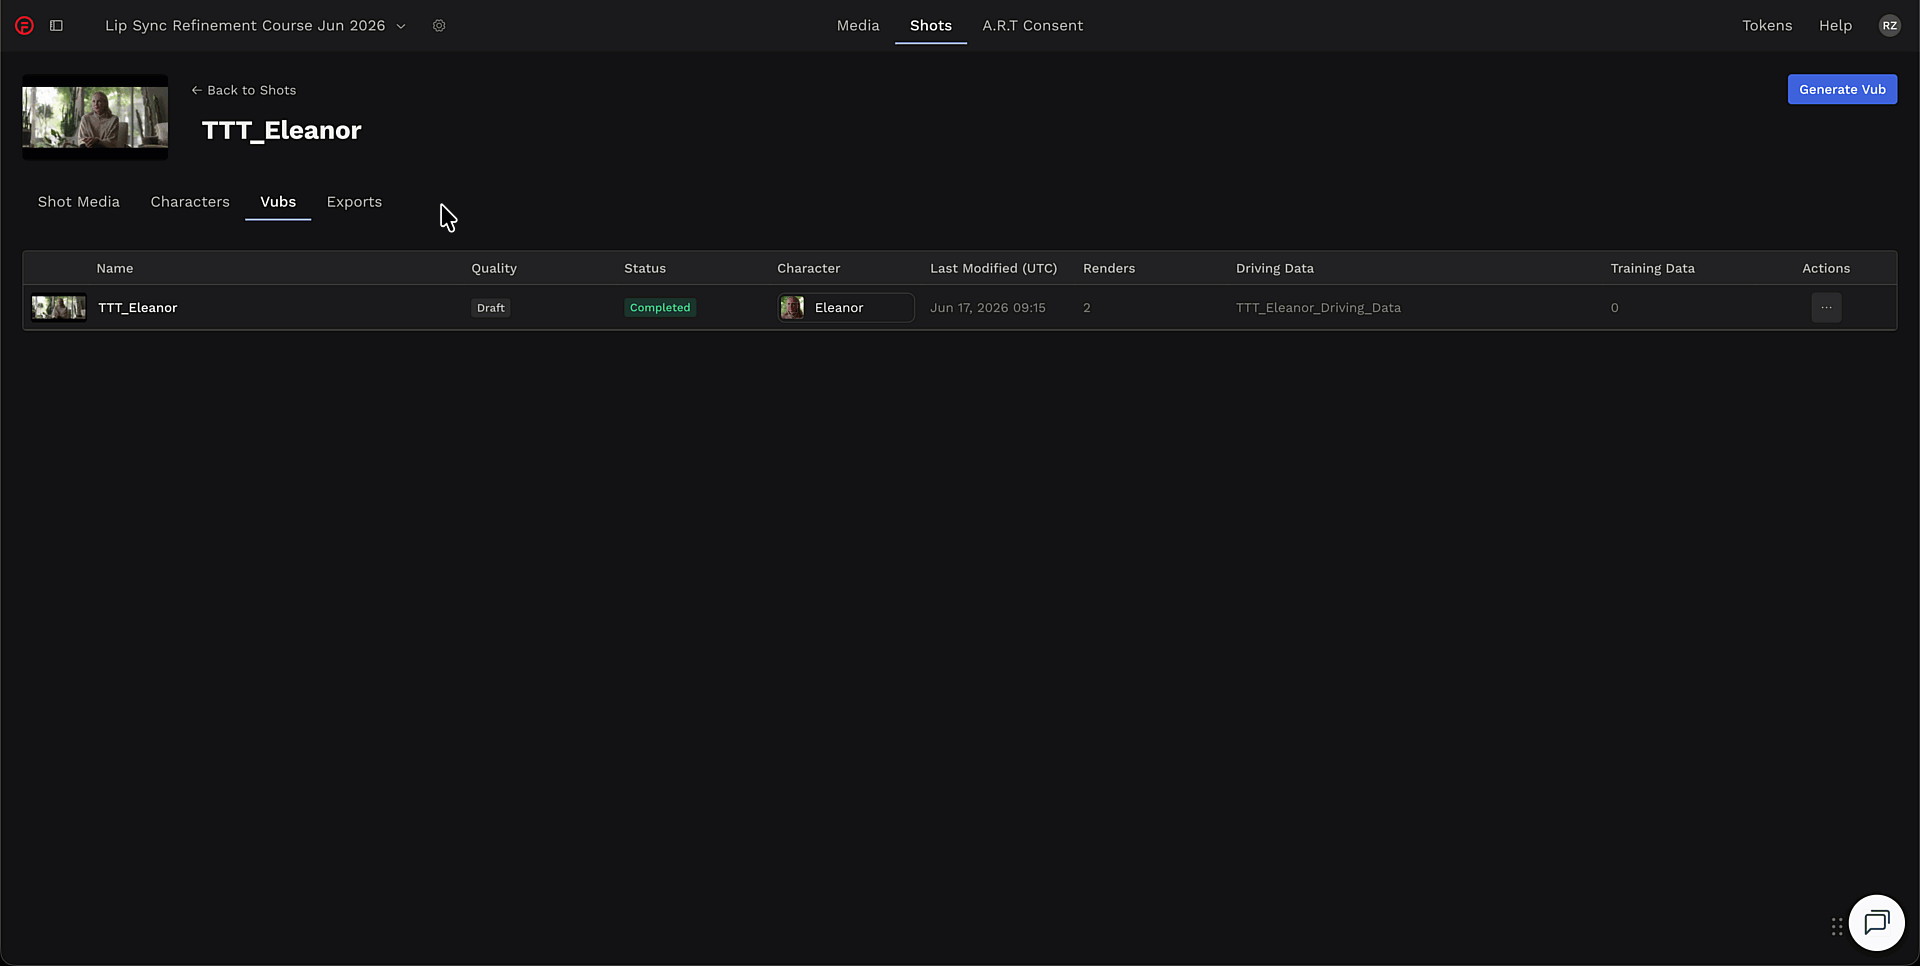Screen dimensions: 1920x966
Task: Click the Last Modified (UTC) column header
Action: pos(993,268)
